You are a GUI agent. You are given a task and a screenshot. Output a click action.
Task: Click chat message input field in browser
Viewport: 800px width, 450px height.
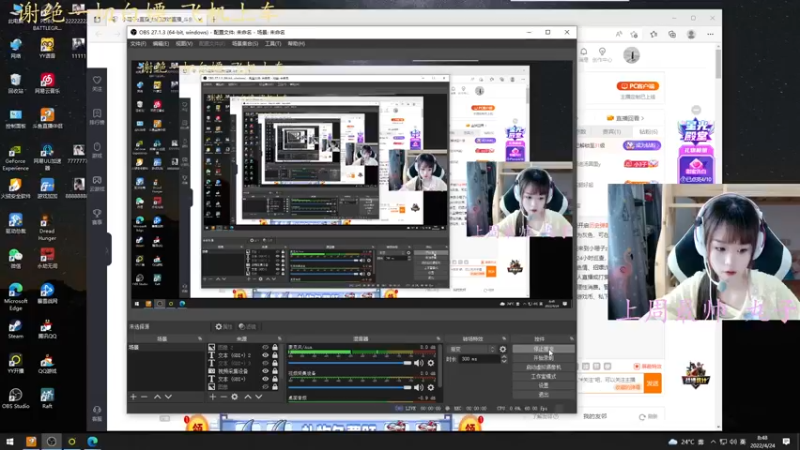(610, 383)
